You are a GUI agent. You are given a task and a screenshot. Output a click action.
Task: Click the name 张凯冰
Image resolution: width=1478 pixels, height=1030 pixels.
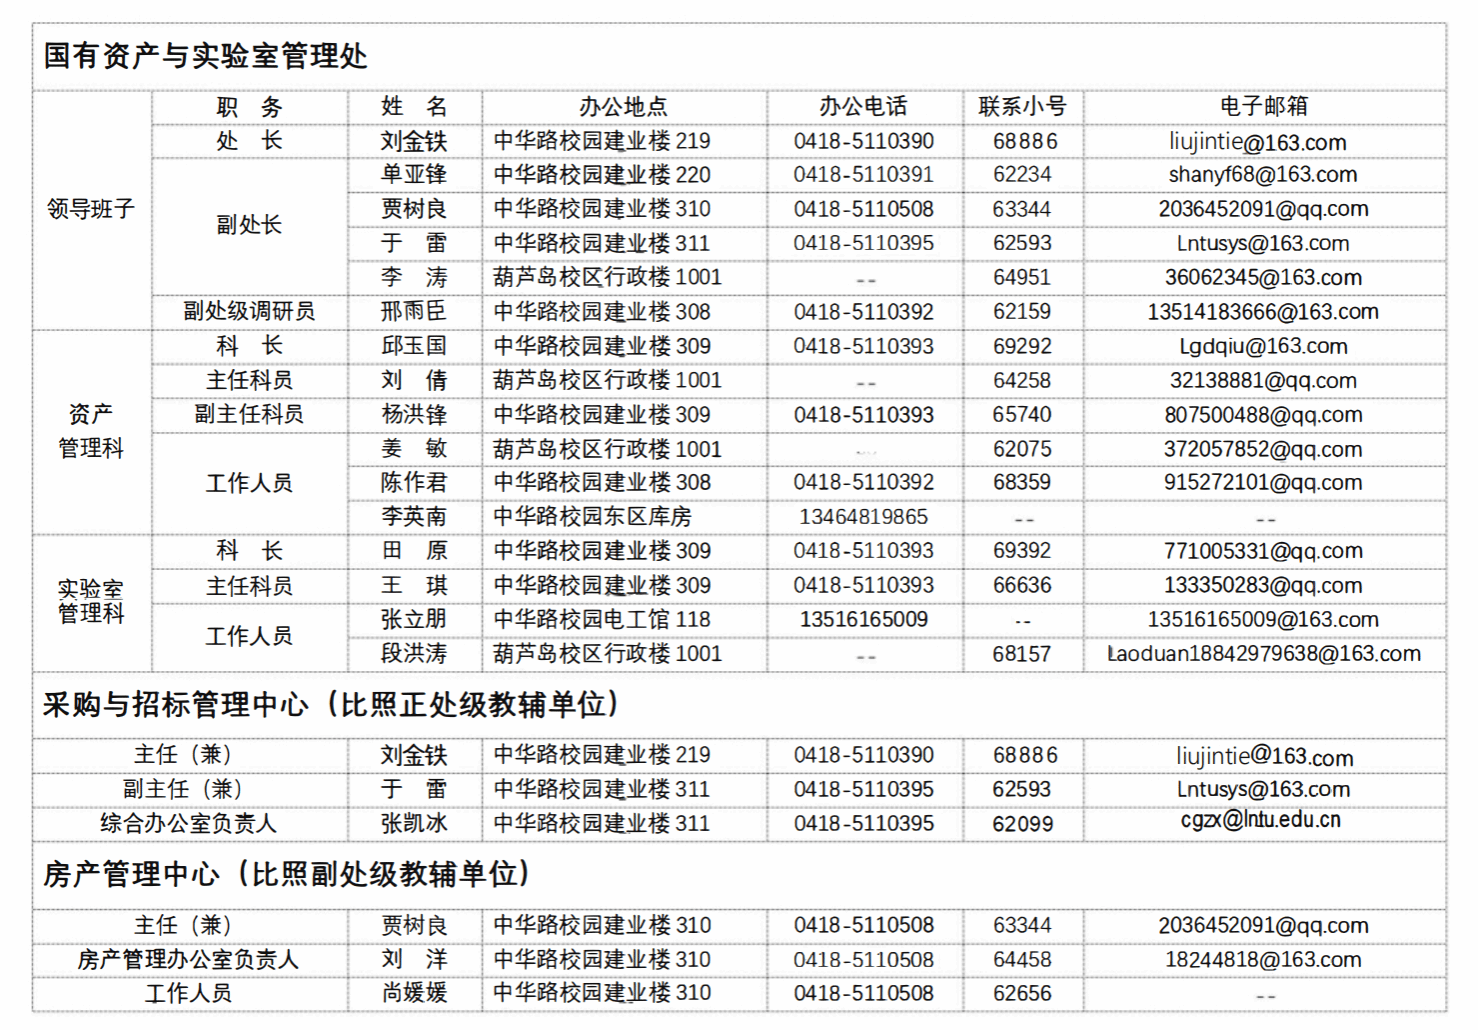pos(413,824)
